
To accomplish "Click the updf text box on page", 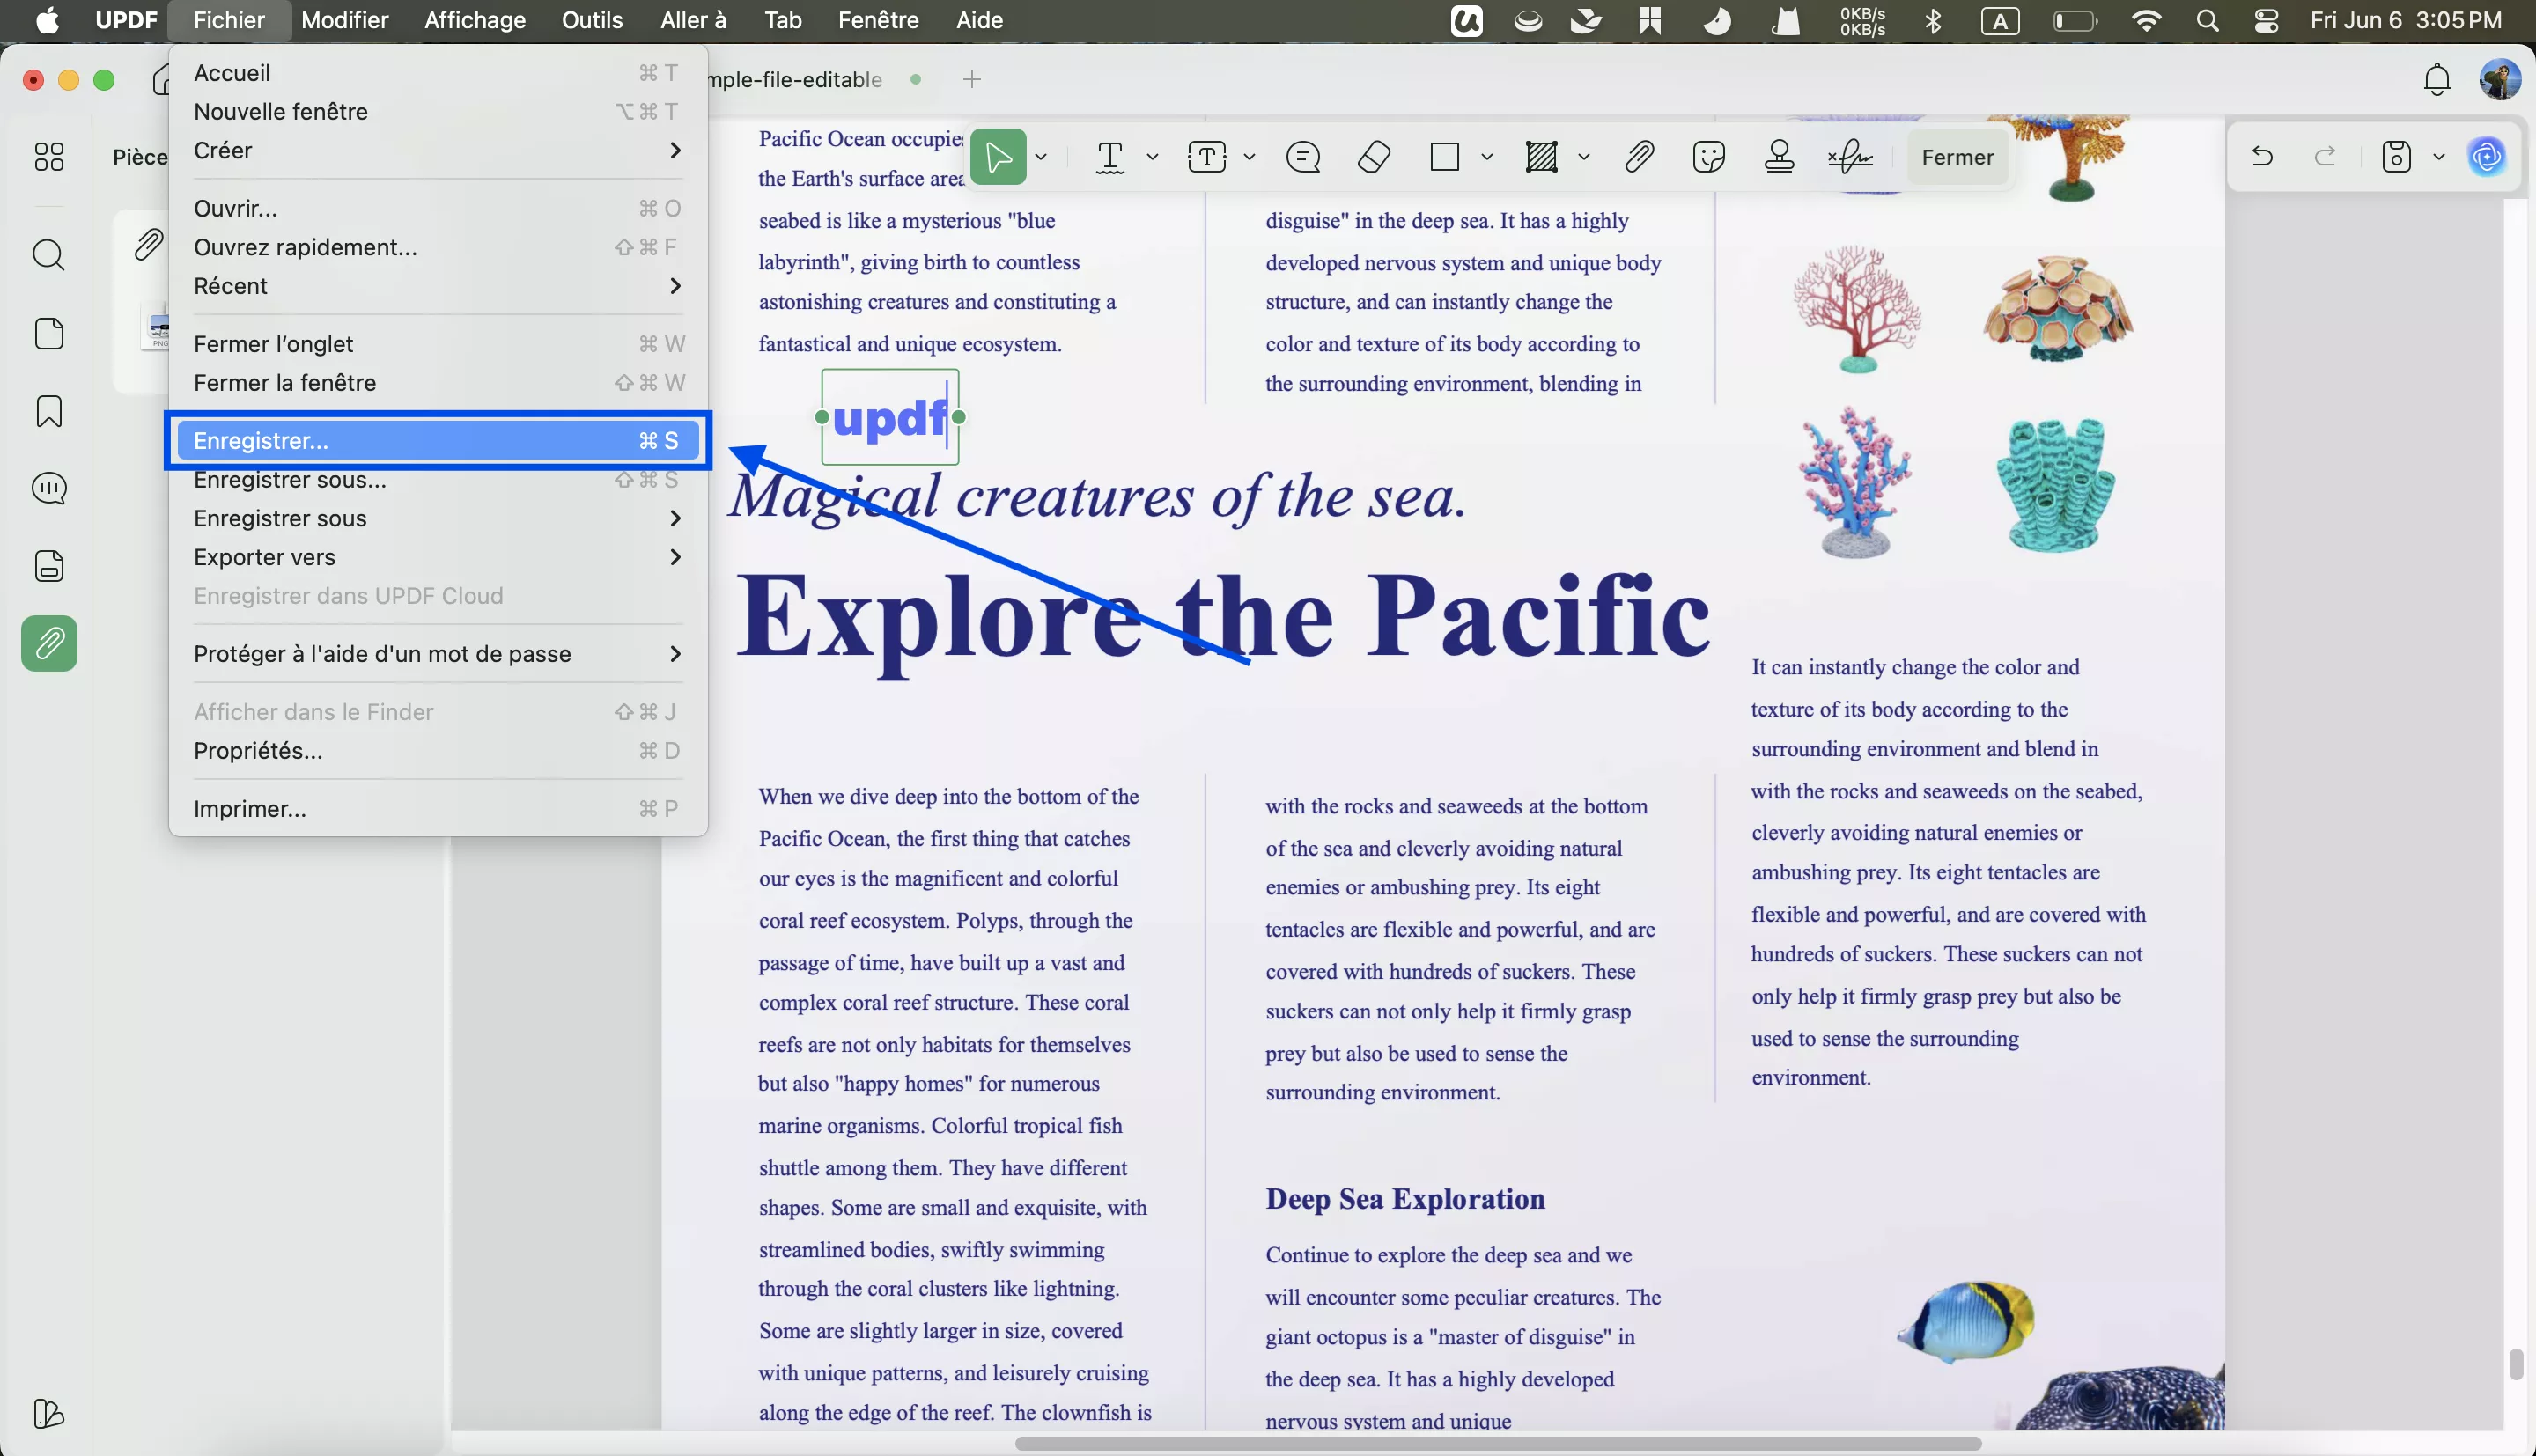I will (x=890, y=417).
